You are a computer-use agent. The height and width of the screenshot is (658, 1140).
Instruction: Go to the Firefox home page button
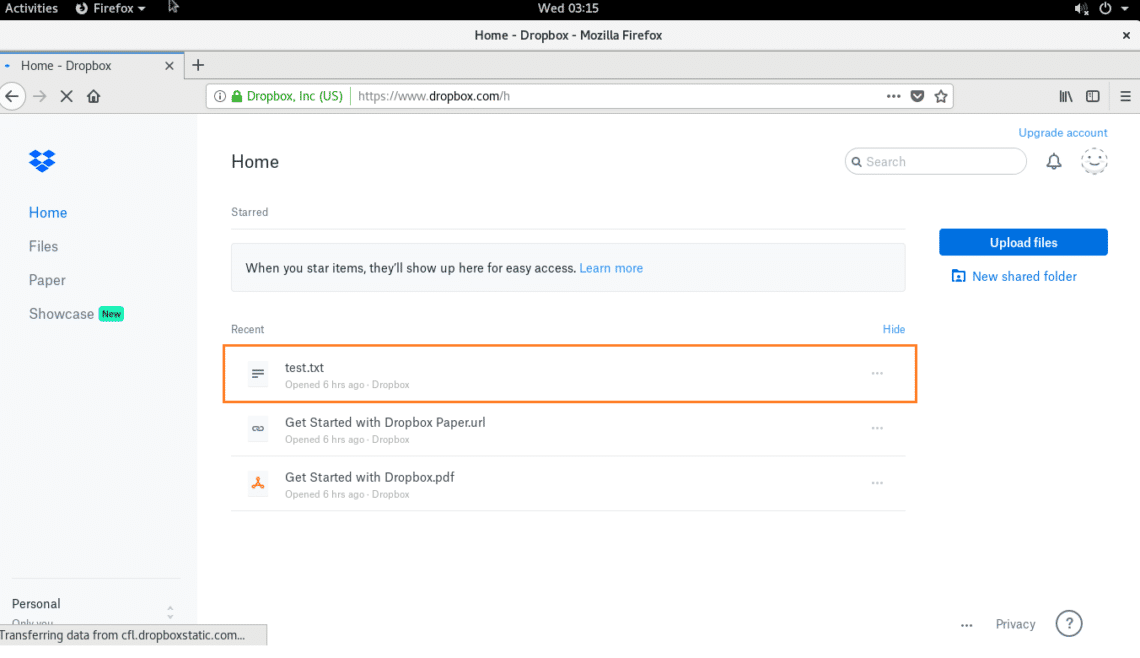point(93,96)
